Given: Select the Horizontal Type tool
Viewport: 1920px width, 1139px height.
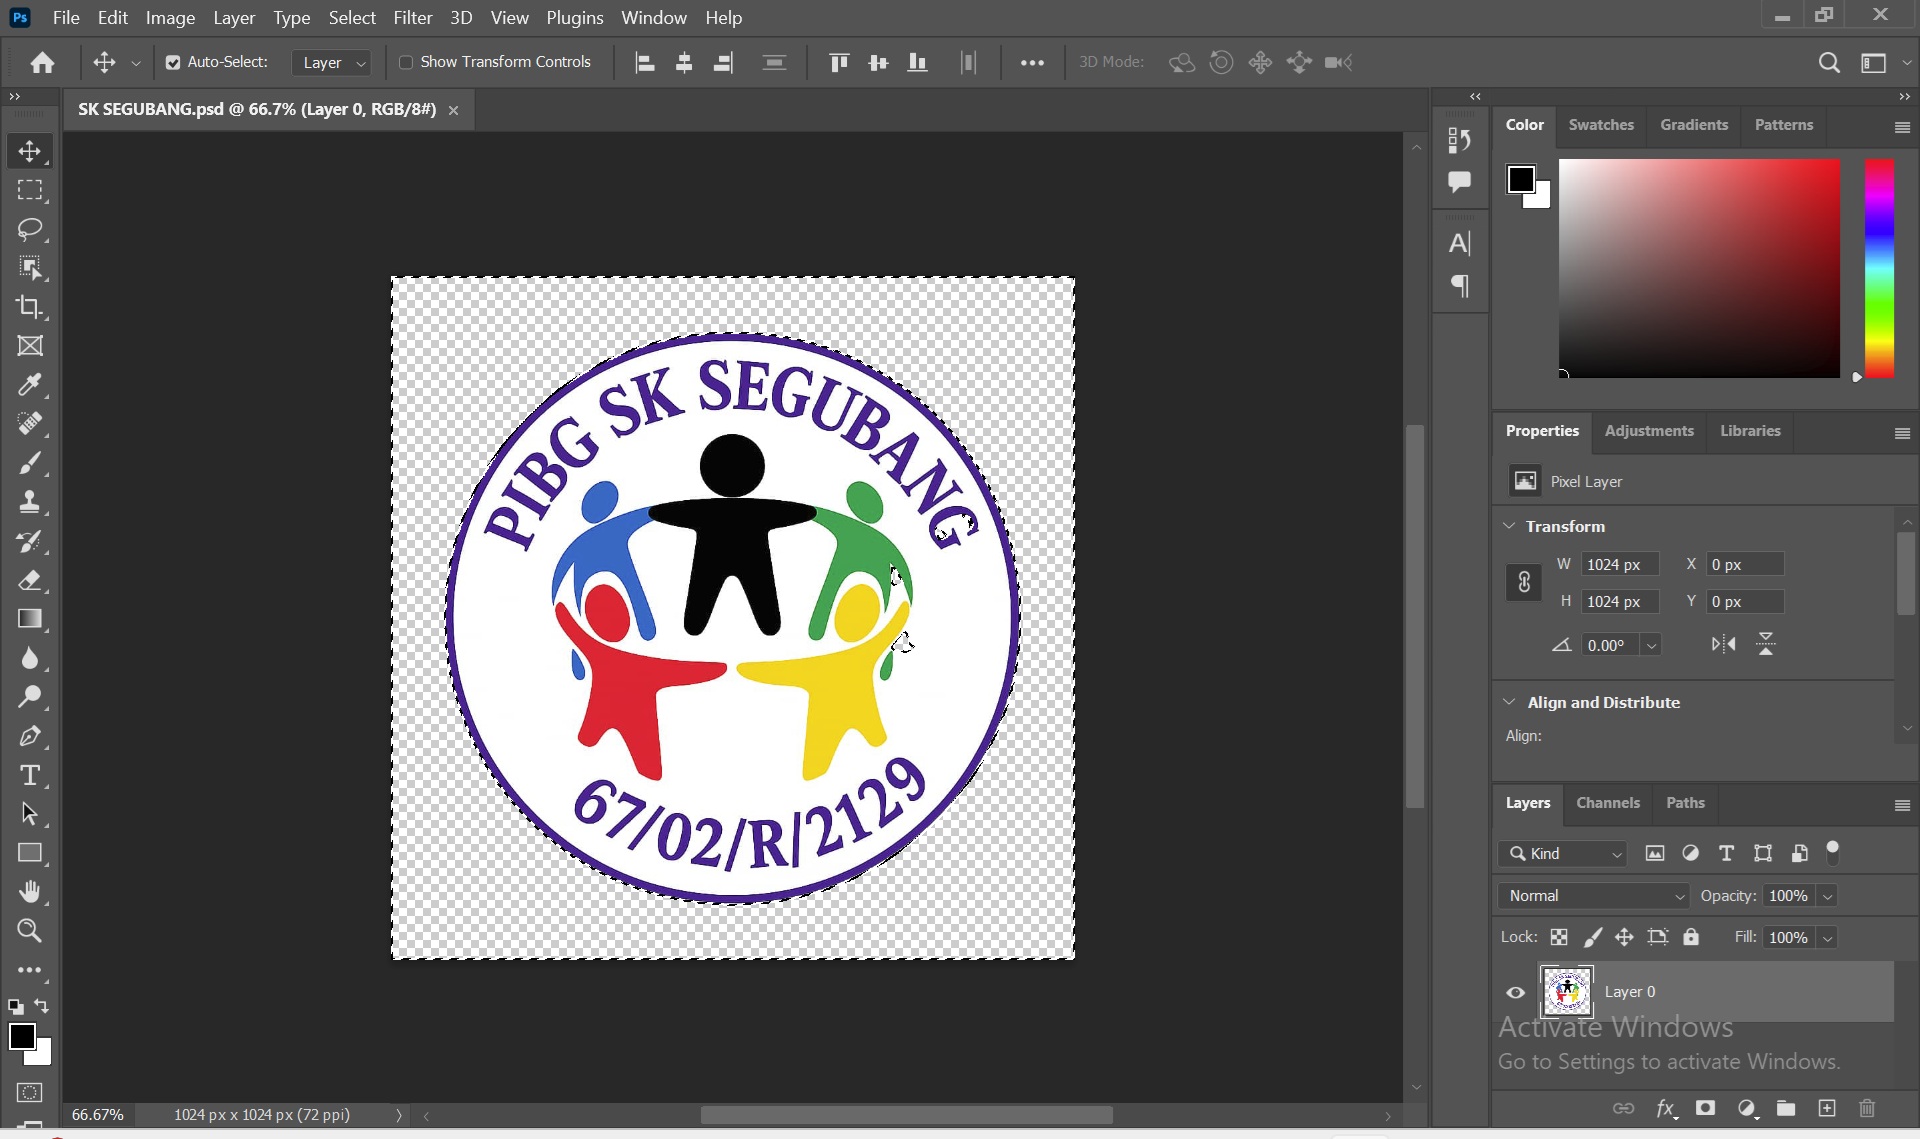Looking at the screenshot, I should 30,775.
